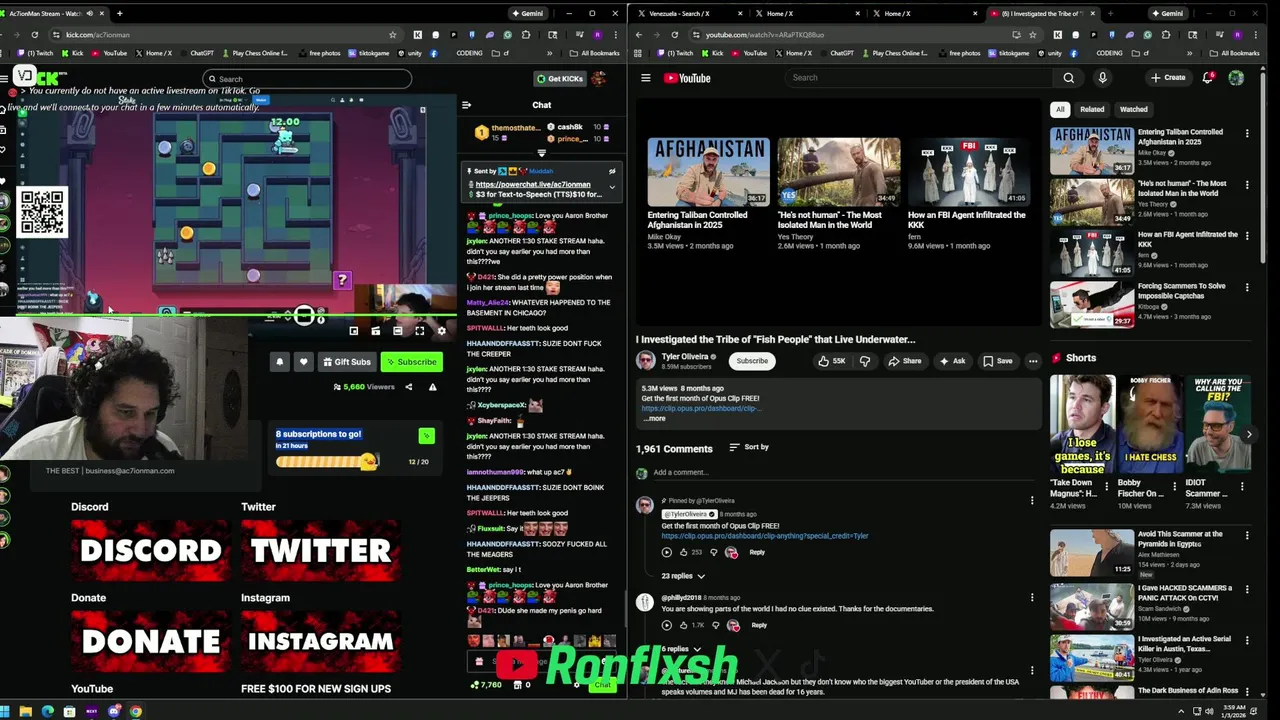
Task: Share the Kick stream
Action: [408, 387]
